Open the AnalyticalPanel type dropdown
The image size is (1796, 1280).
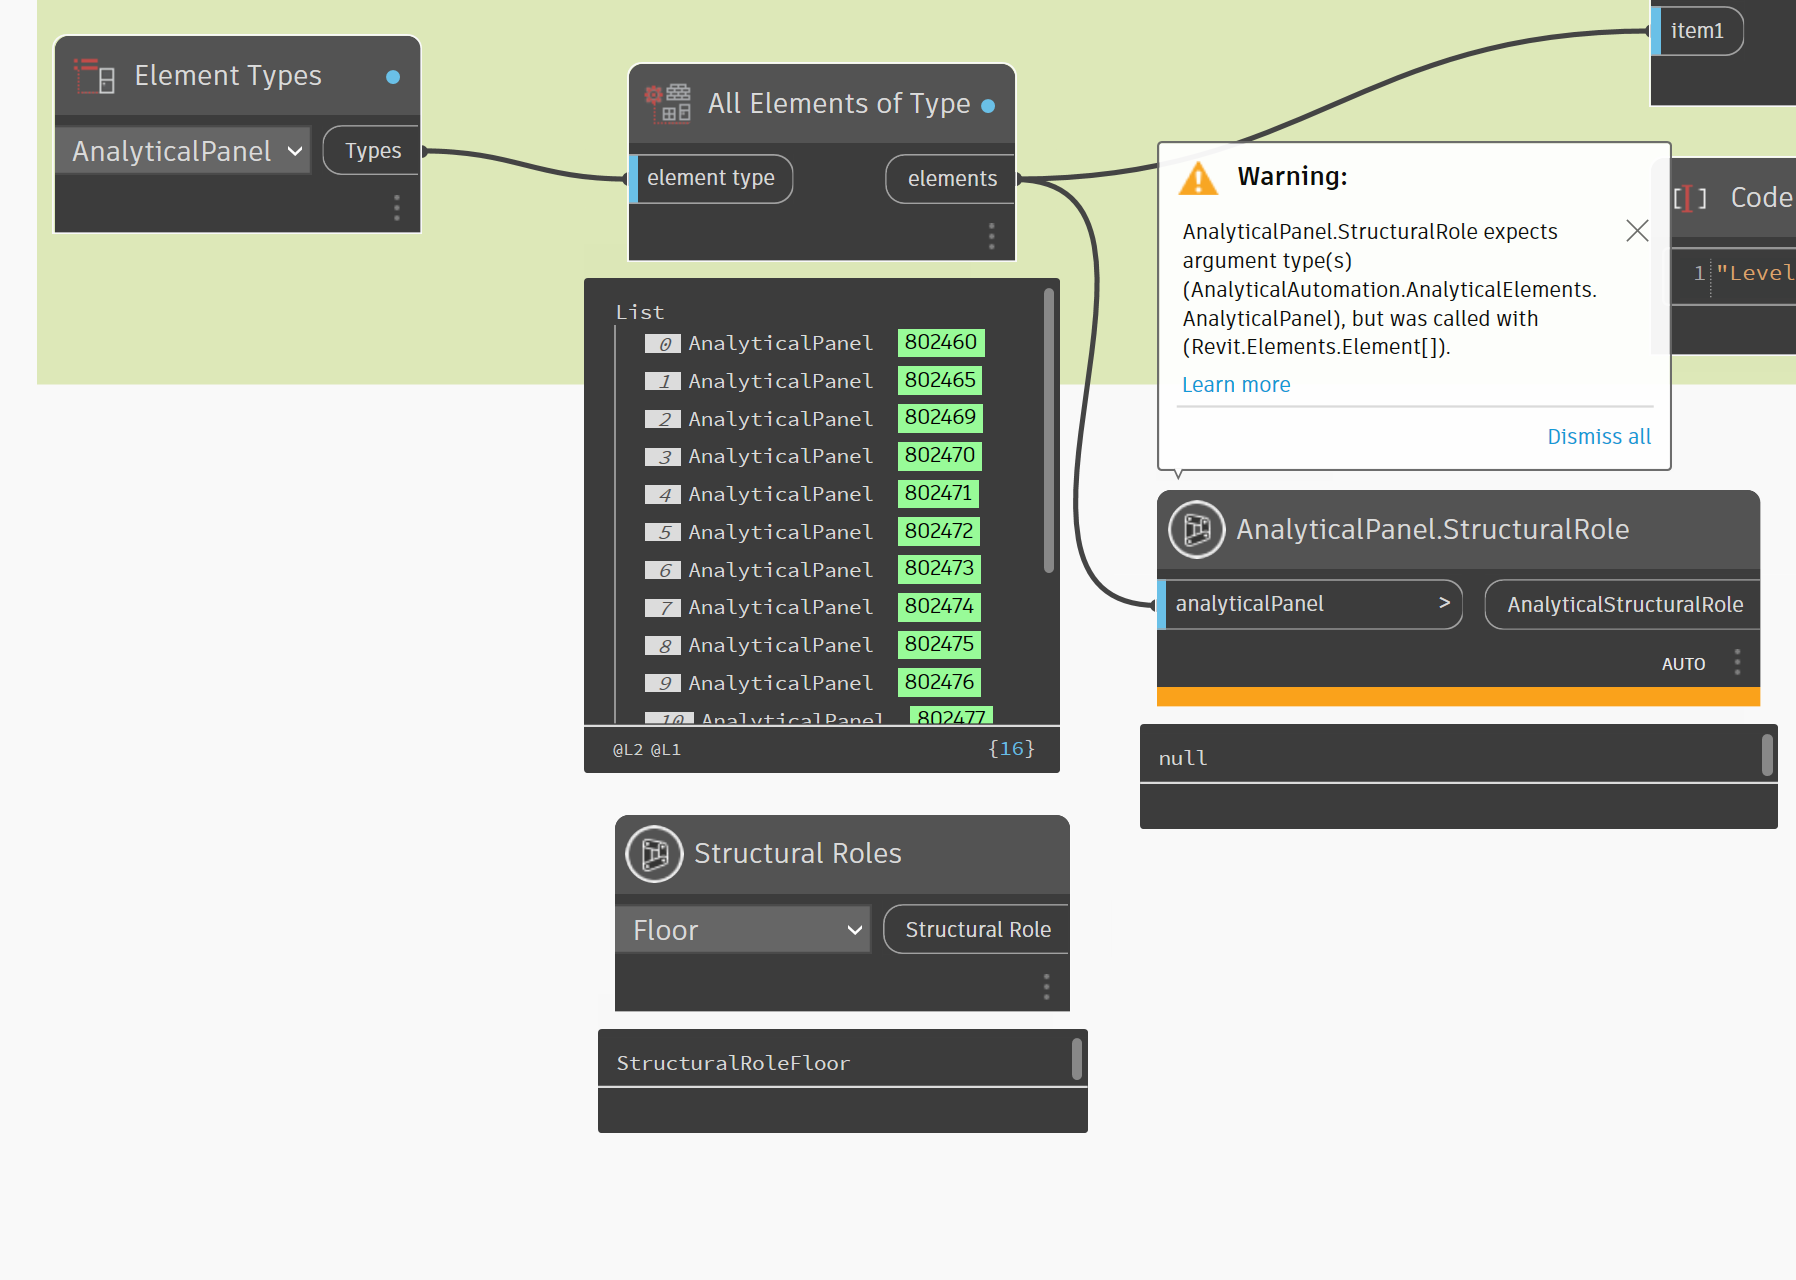click(x=294, y=151)
